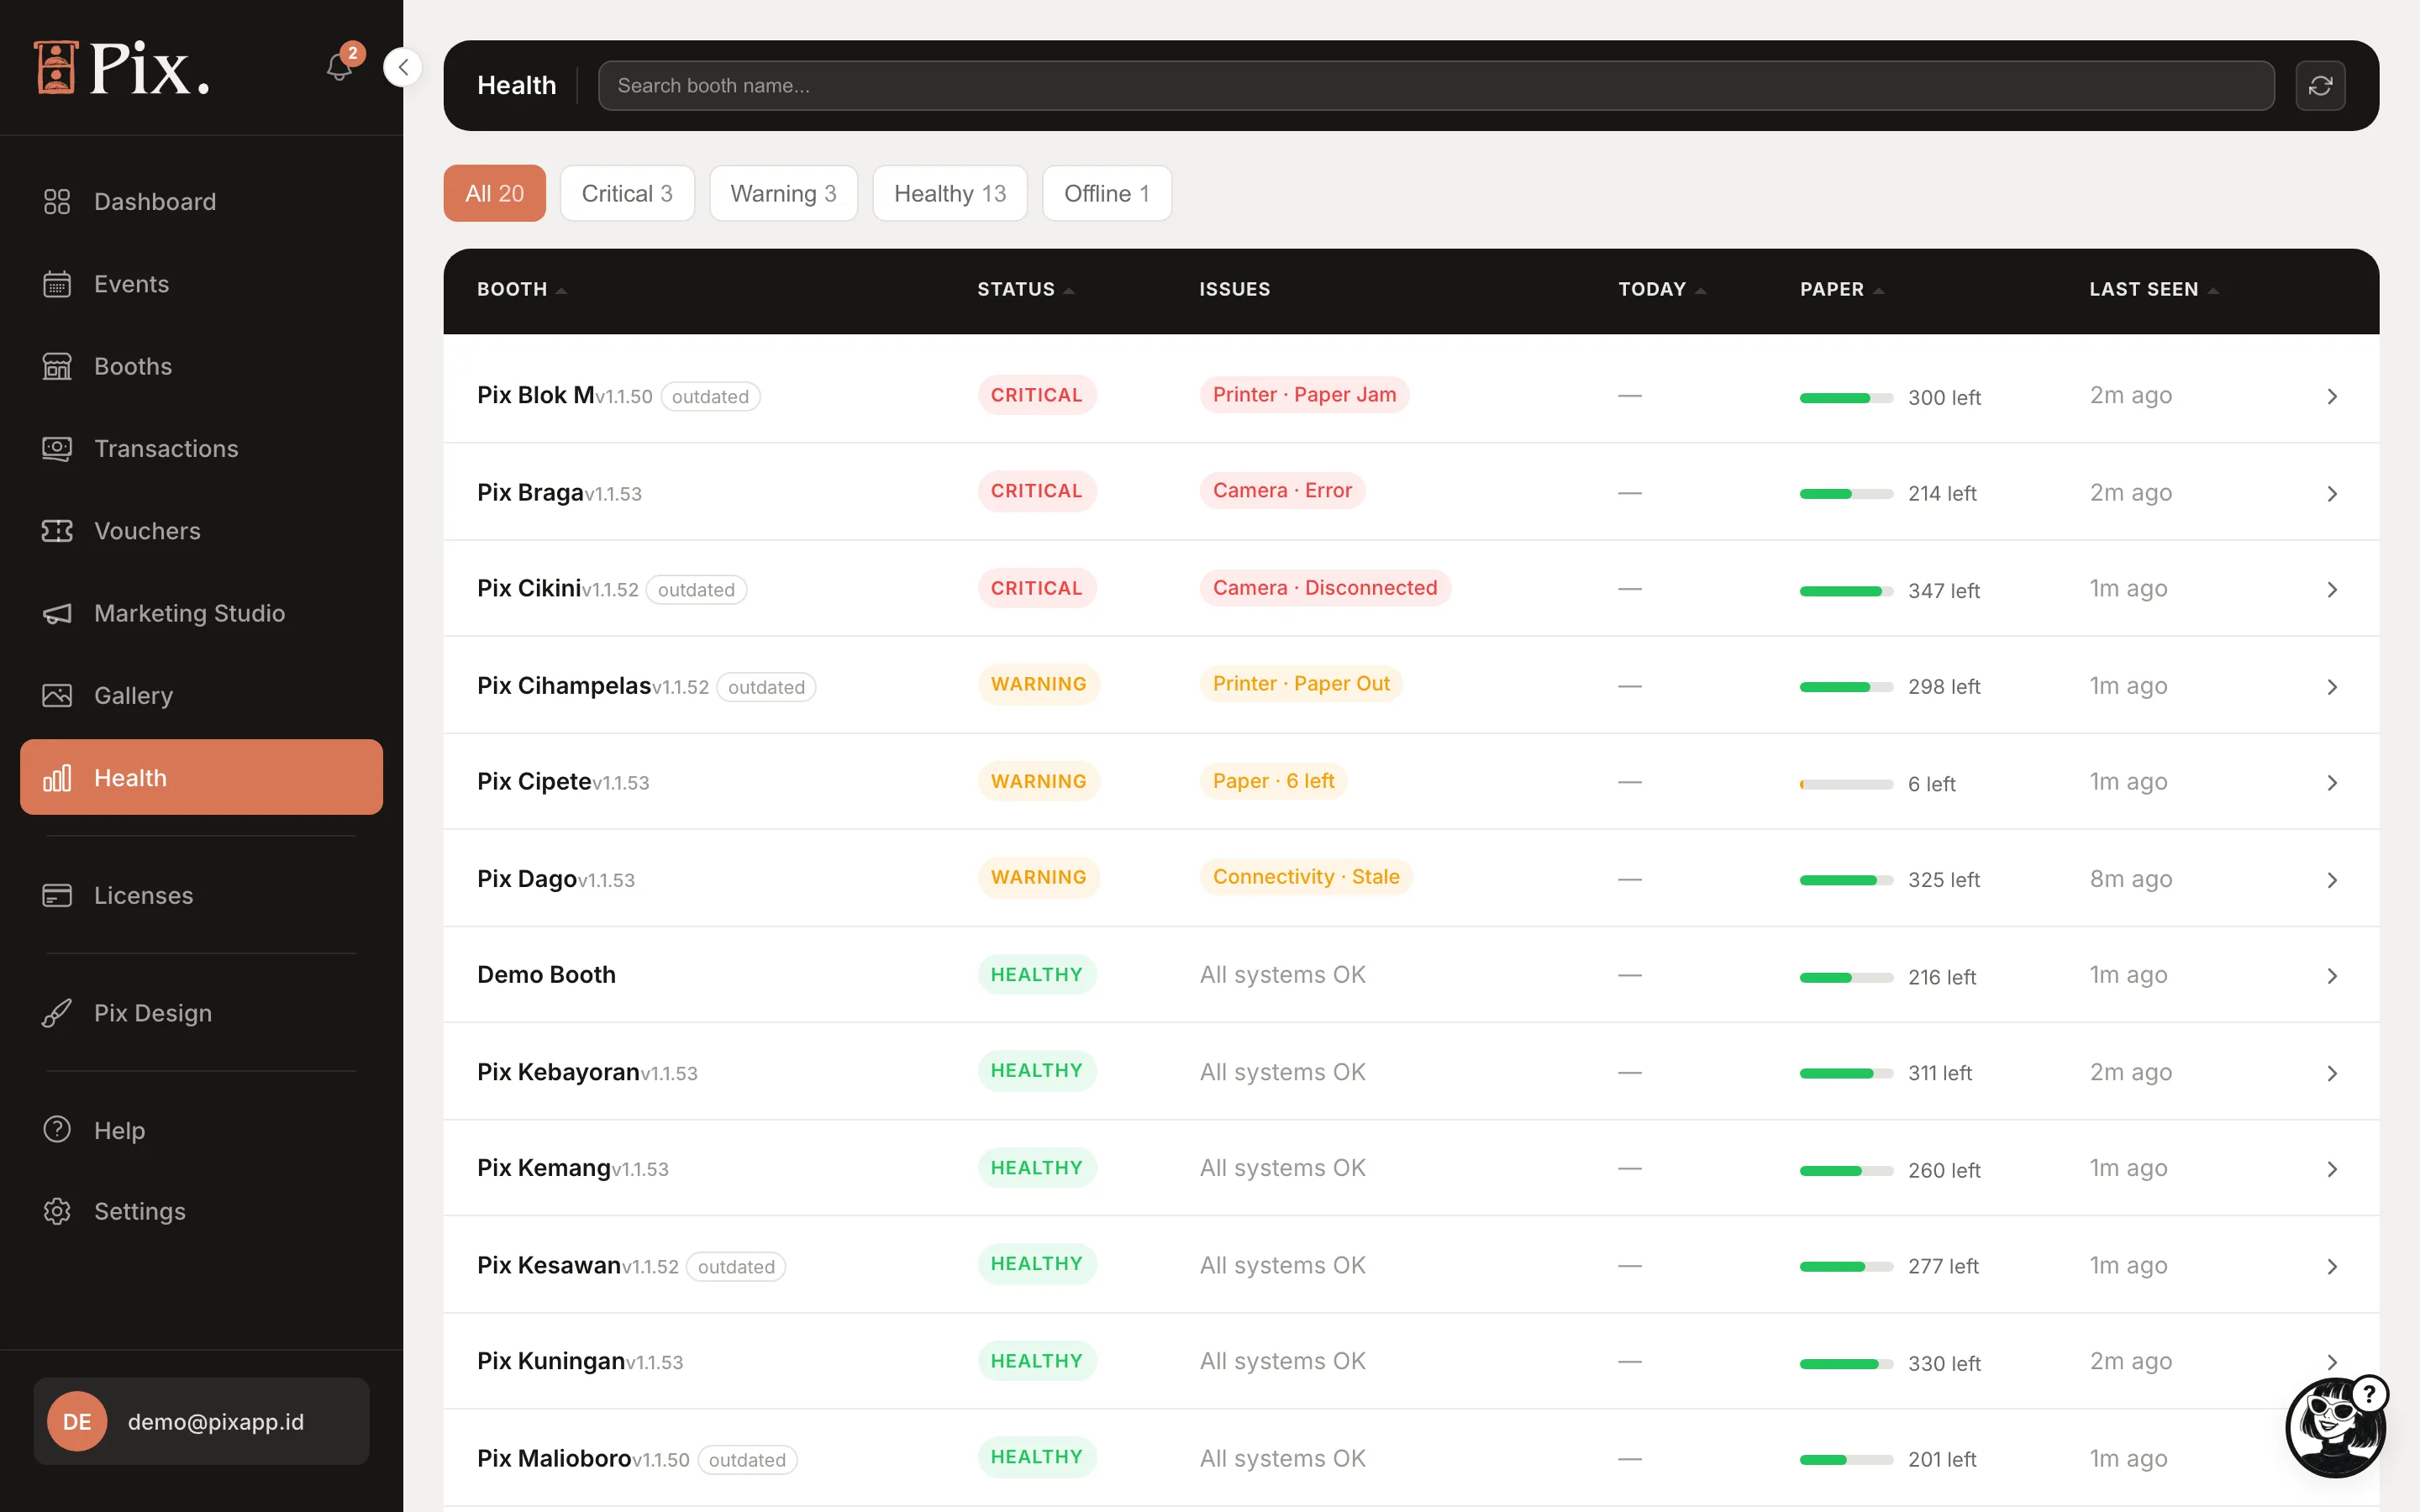This screenshot has width=2420, height=1512.
Task: Open the Dashboard icon in the sidebar
Action: pos(57,202)
